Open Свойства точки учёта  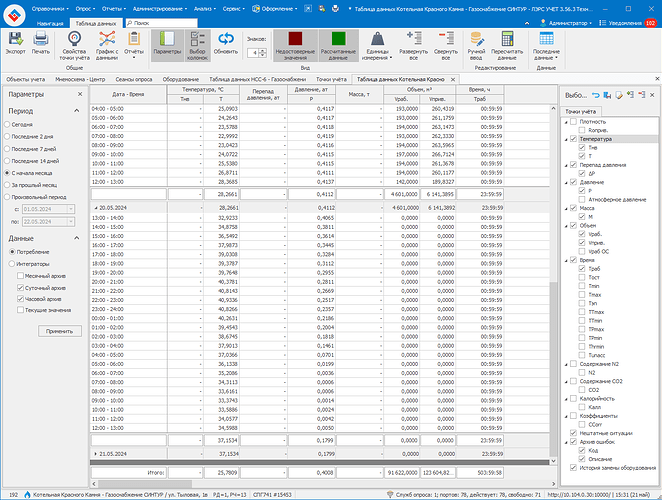pos(75,40)
